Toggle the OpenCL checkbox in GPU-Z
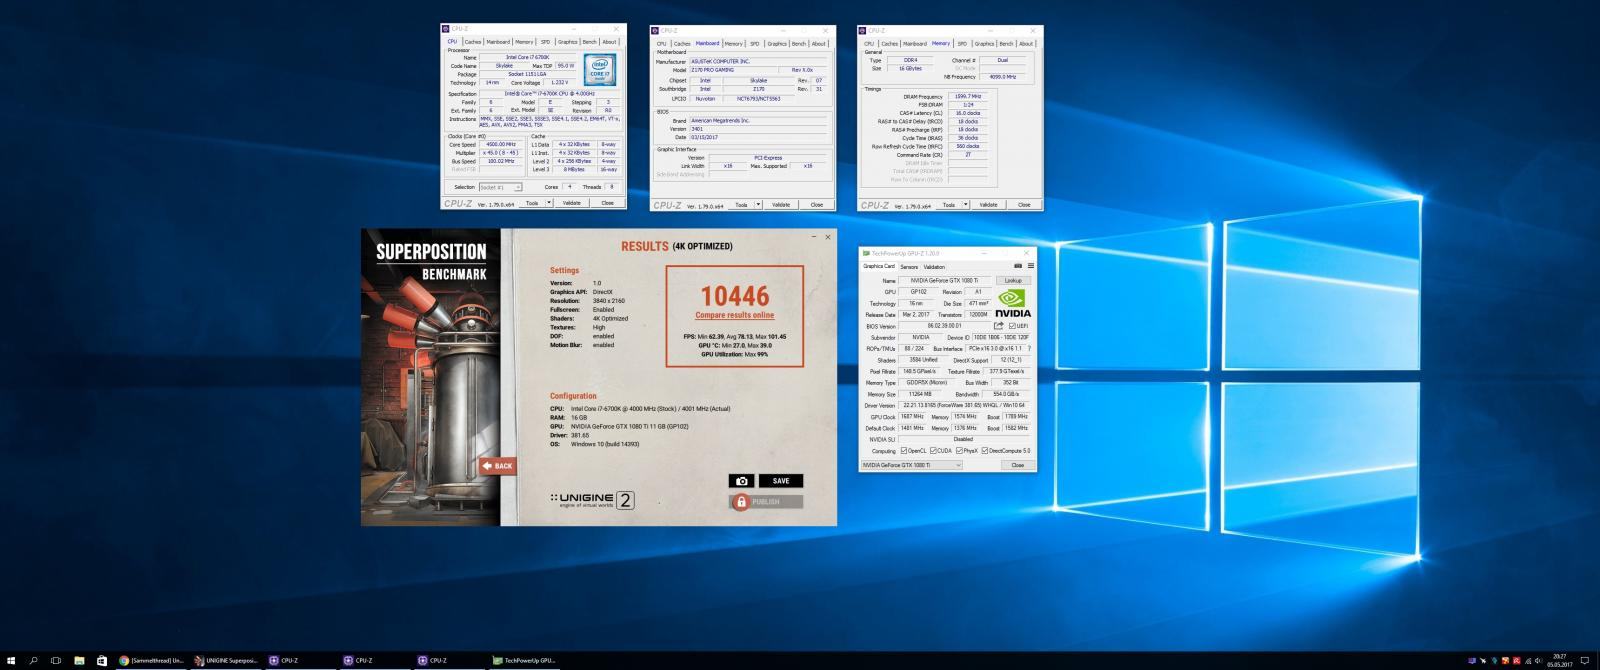Image resolution: width=1600 pixels, height=670 pixels. pyautogui.click(x=903, y=451)
